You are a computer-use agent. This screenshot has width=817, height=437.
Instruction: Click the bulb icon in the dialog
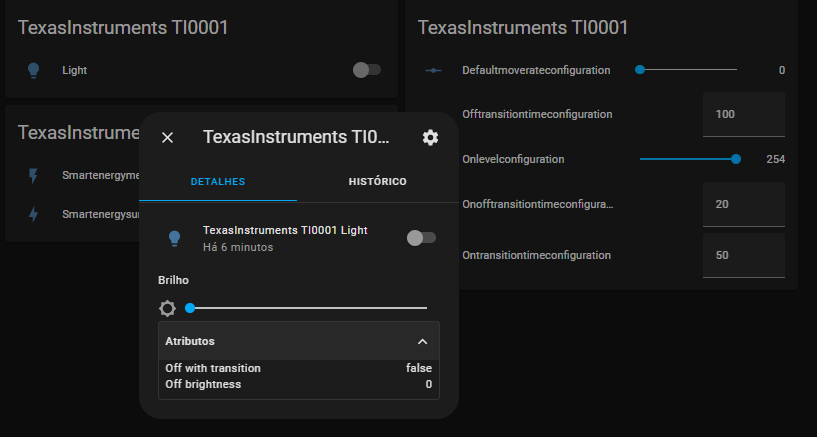coord(174,239)
